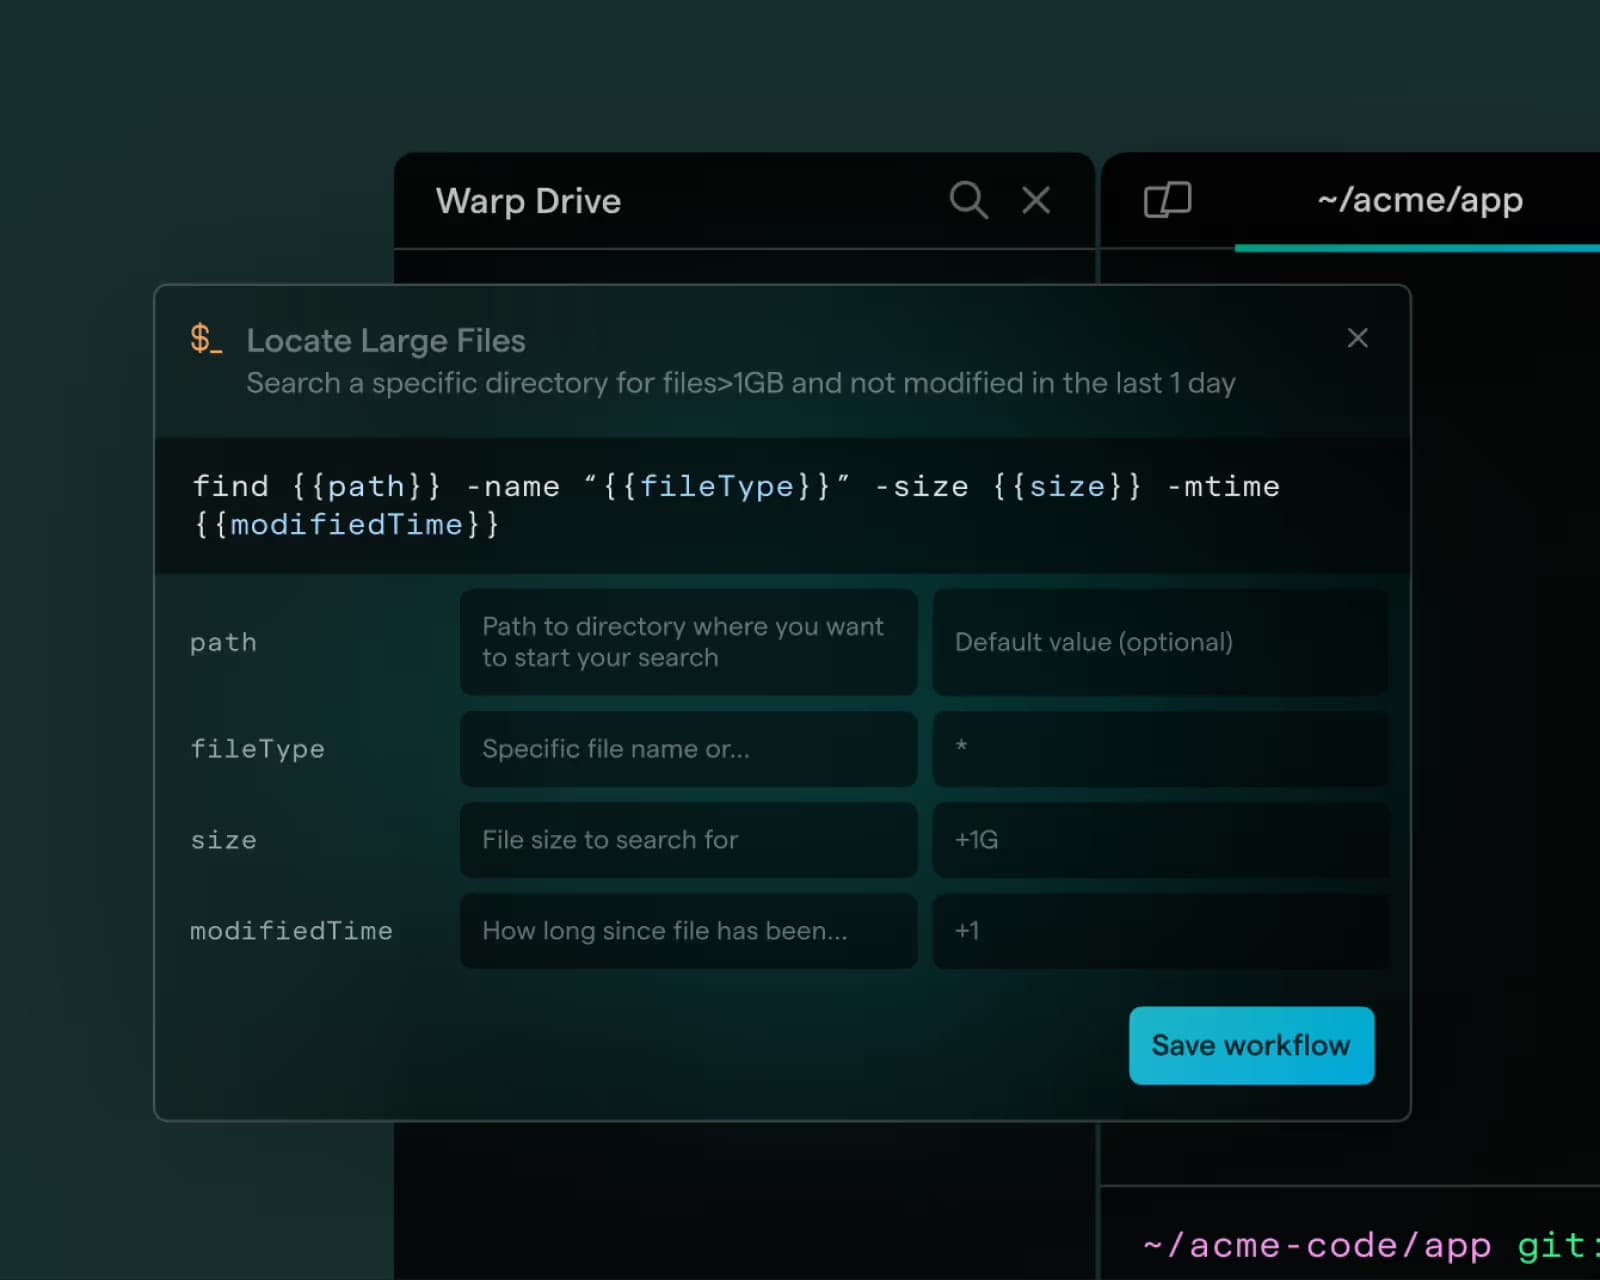This screenshot has height=1280, width=1600.
Task: Select the {{size}} parameter in the command
Action: tap(1064, 486)
